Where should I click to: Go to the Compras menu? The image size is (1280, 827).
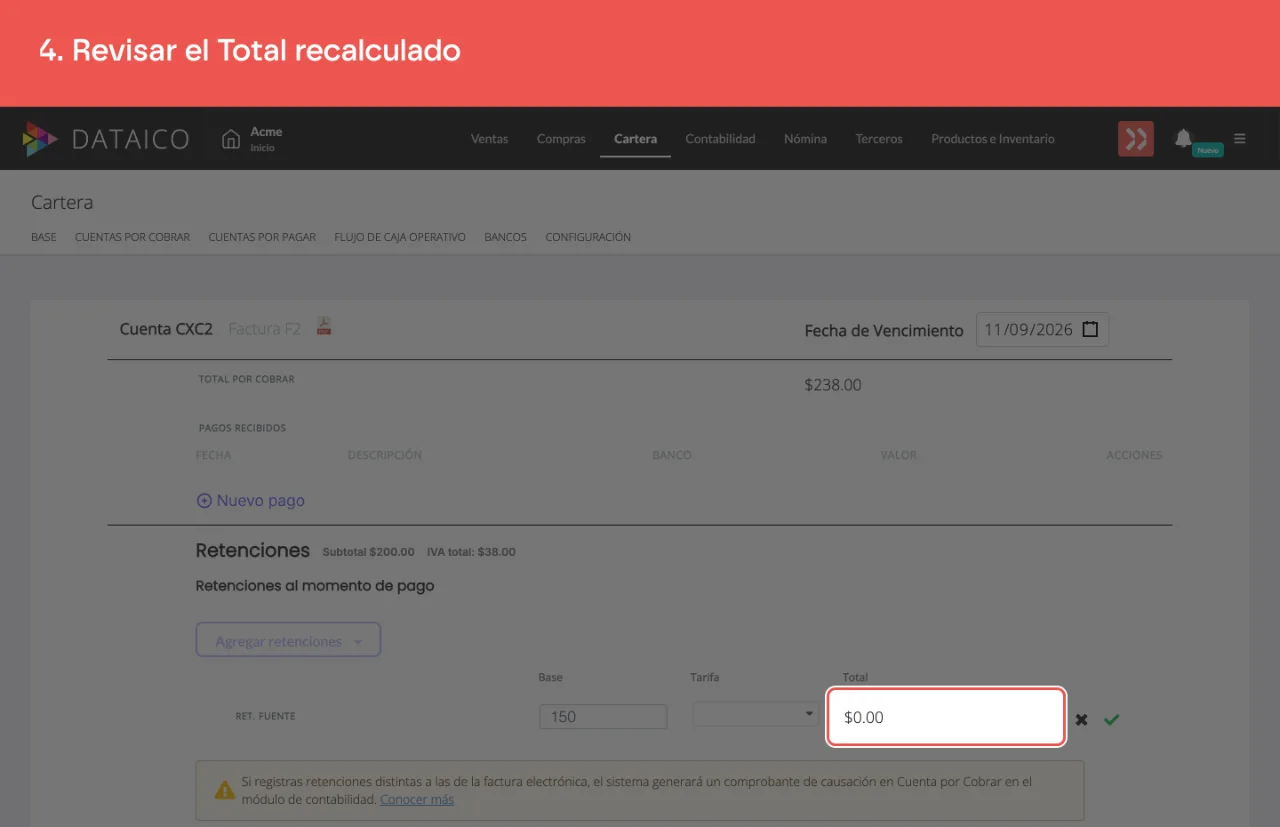pyautogui.click(x=561, y=139)
